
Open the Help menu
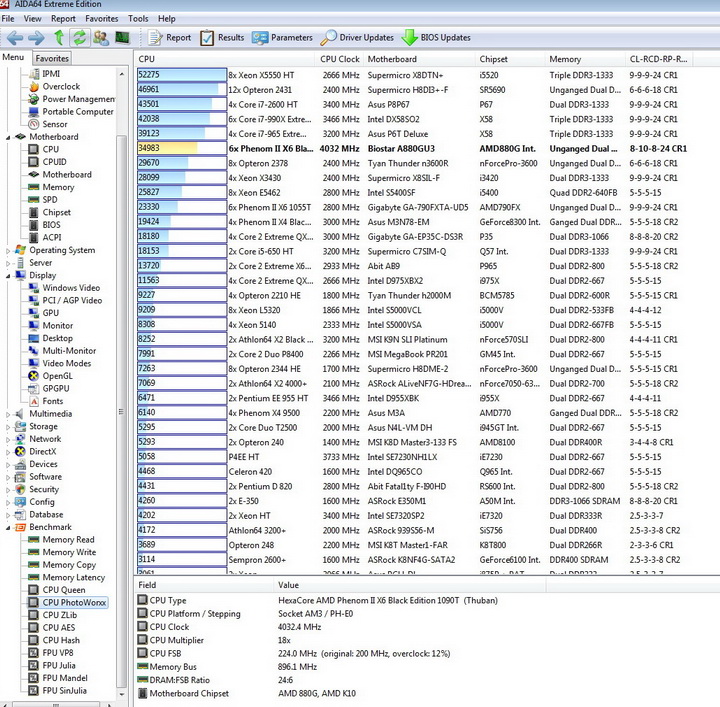[167, 19]
